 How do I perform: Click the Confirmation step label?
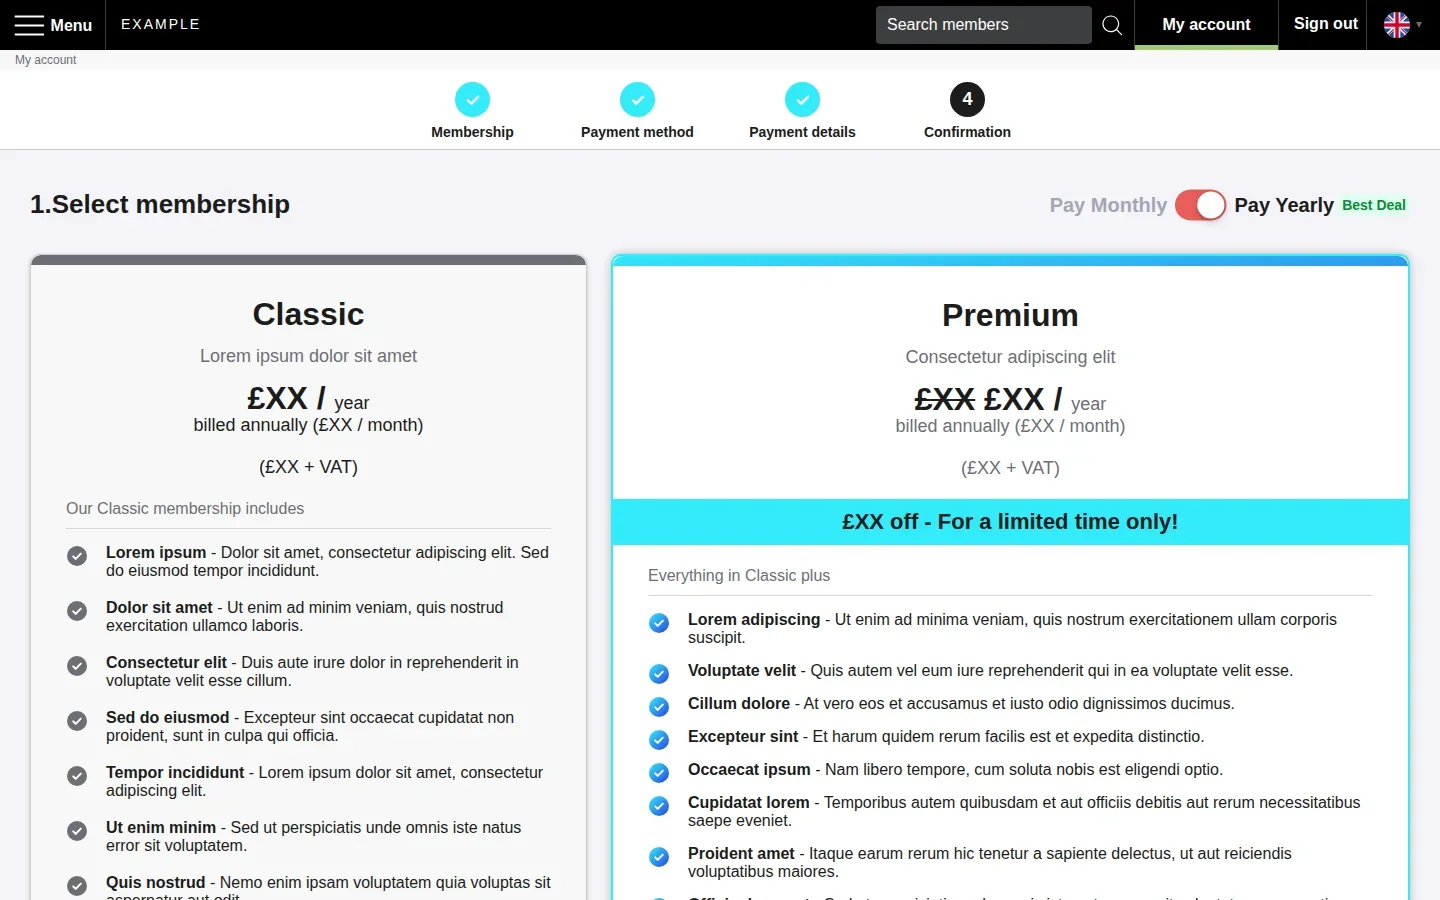[x=967, y=132]
